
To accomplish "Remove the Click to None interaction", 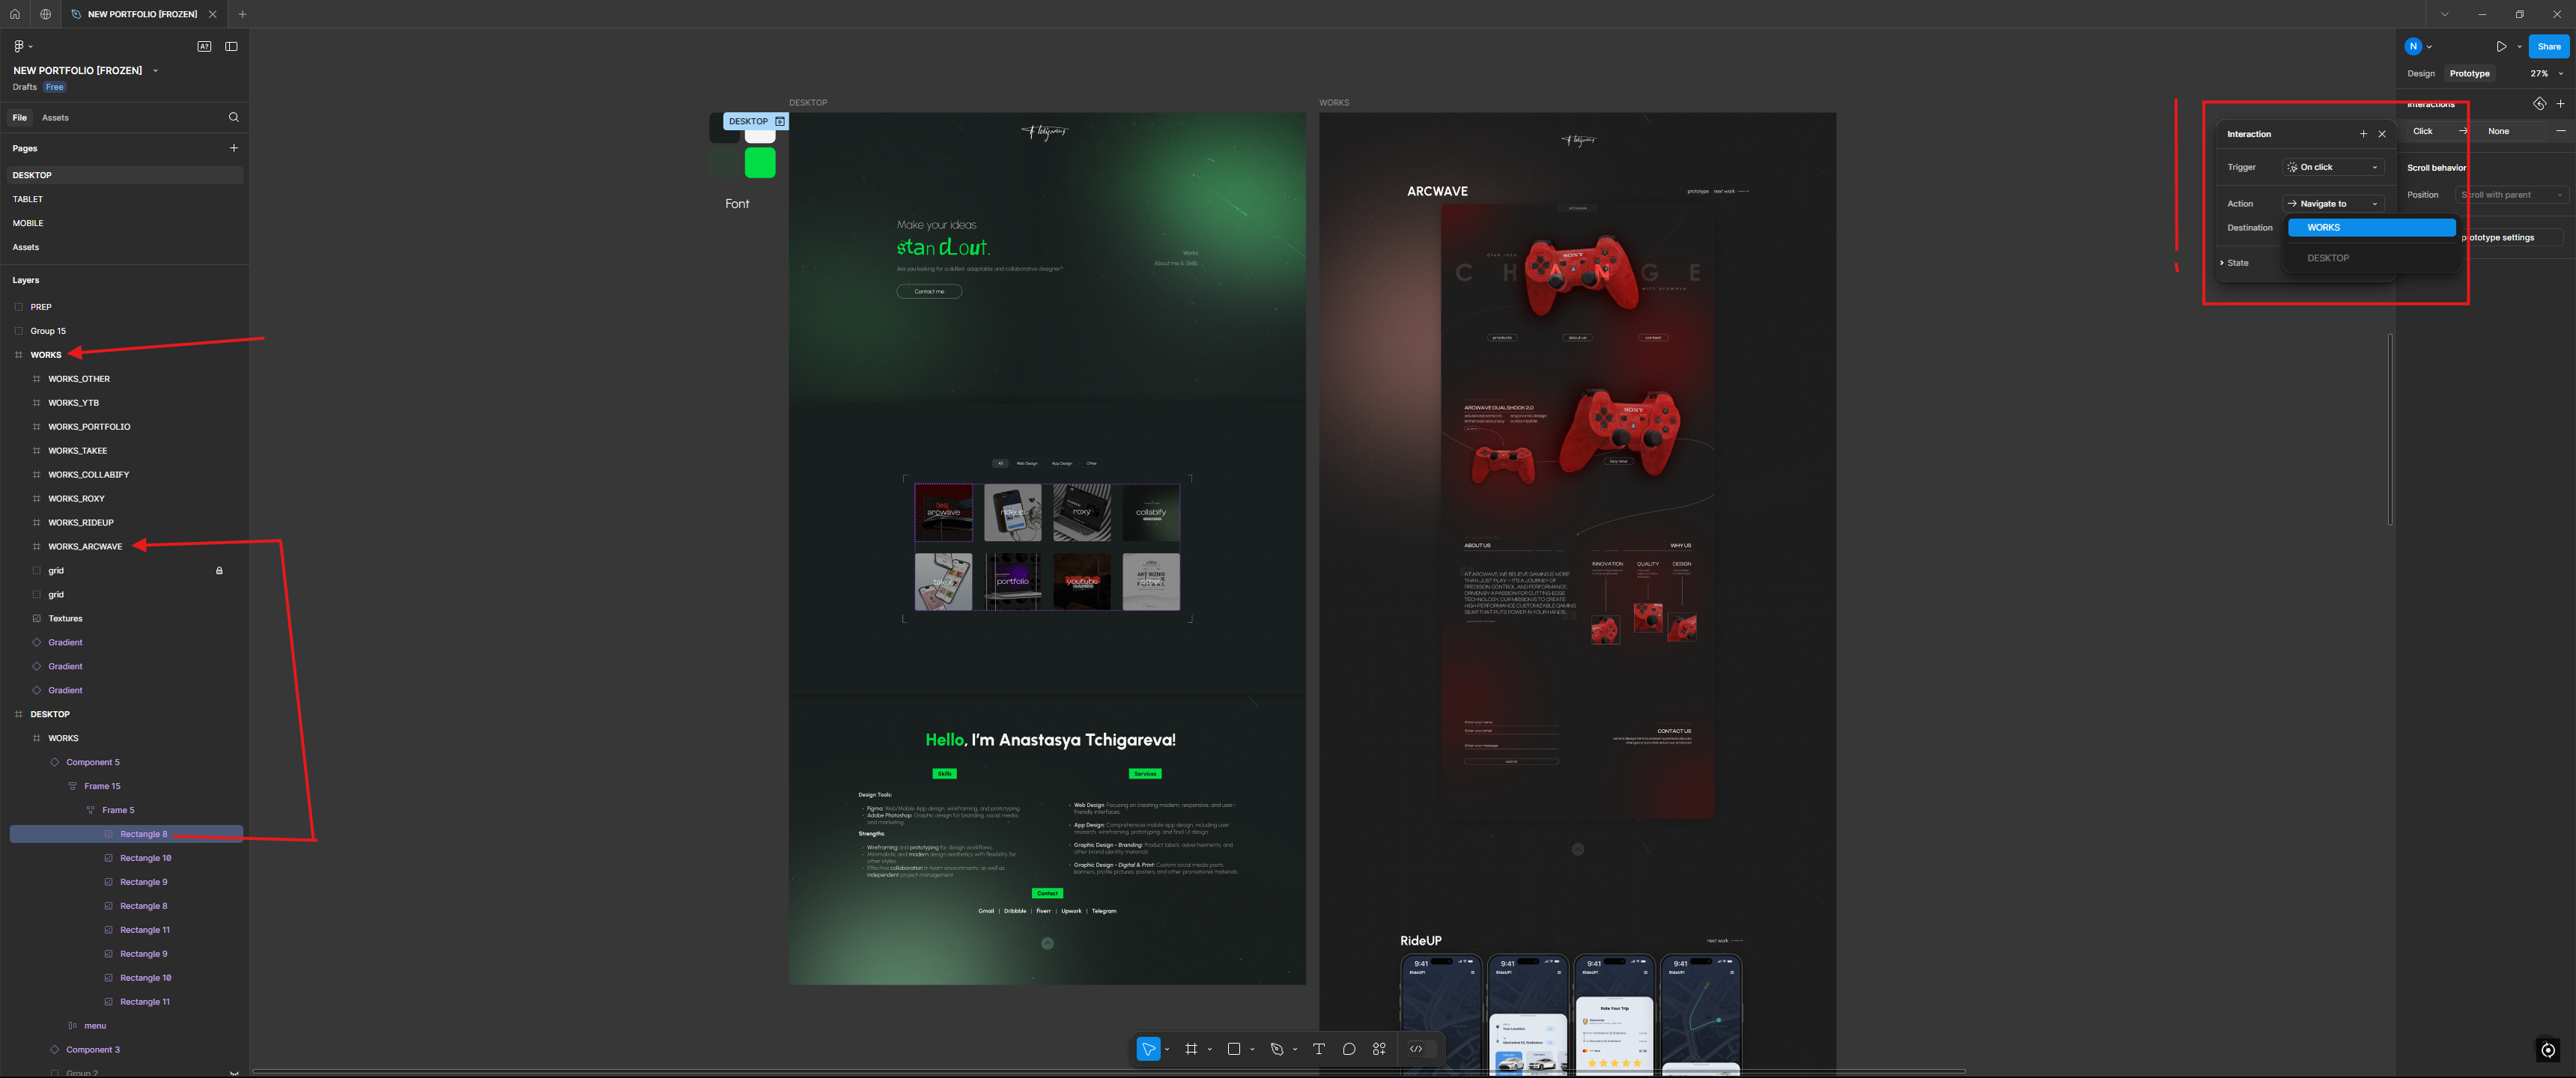I will pyautogui.click(x=2560, y=131).
